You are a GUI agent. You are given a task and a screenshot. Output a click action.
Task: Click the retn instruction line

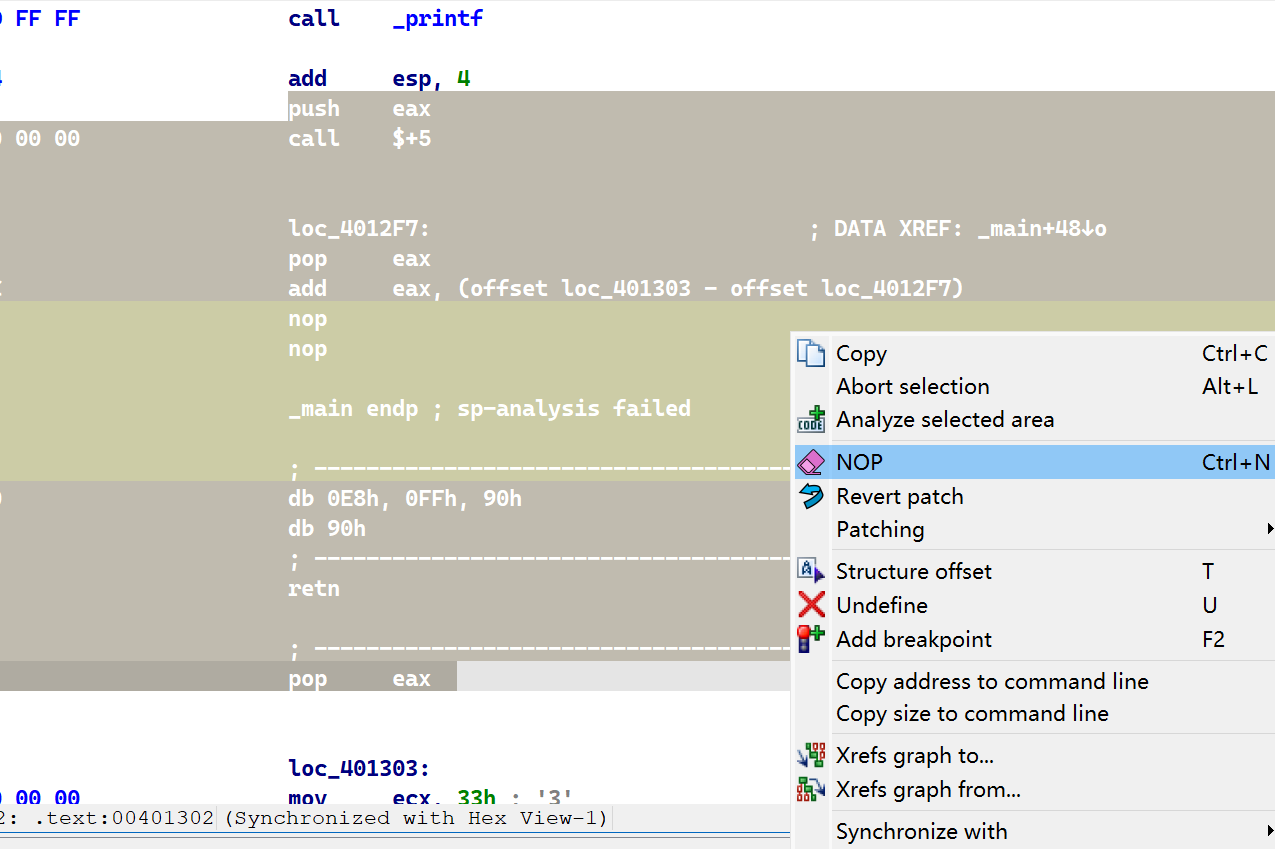pyautogui.click(x=314, y=589)
